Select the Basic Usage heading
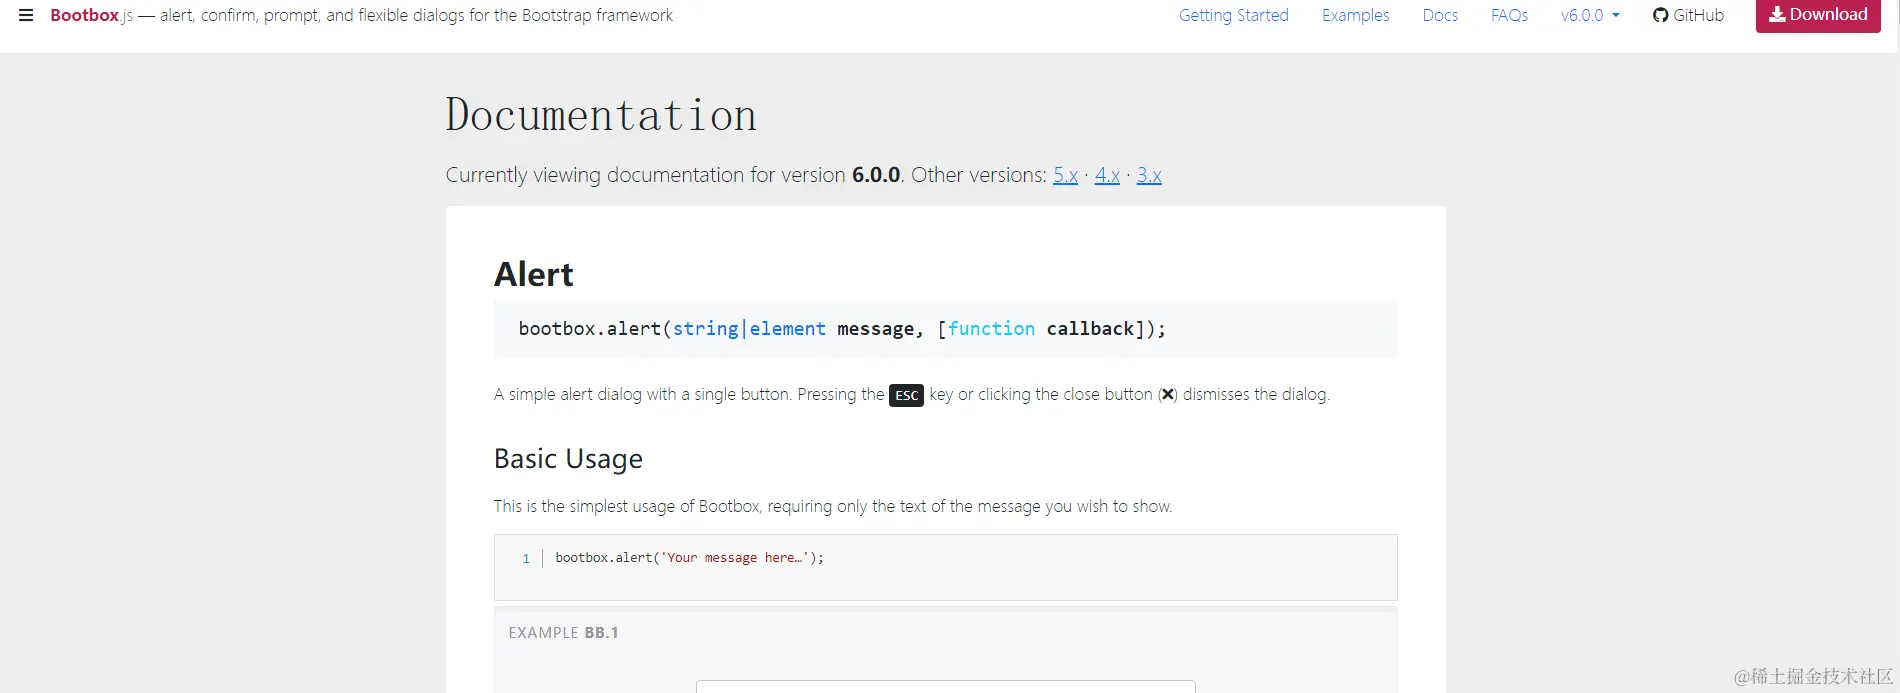This screenshot has width=1900, height=693. pos(568,458)
